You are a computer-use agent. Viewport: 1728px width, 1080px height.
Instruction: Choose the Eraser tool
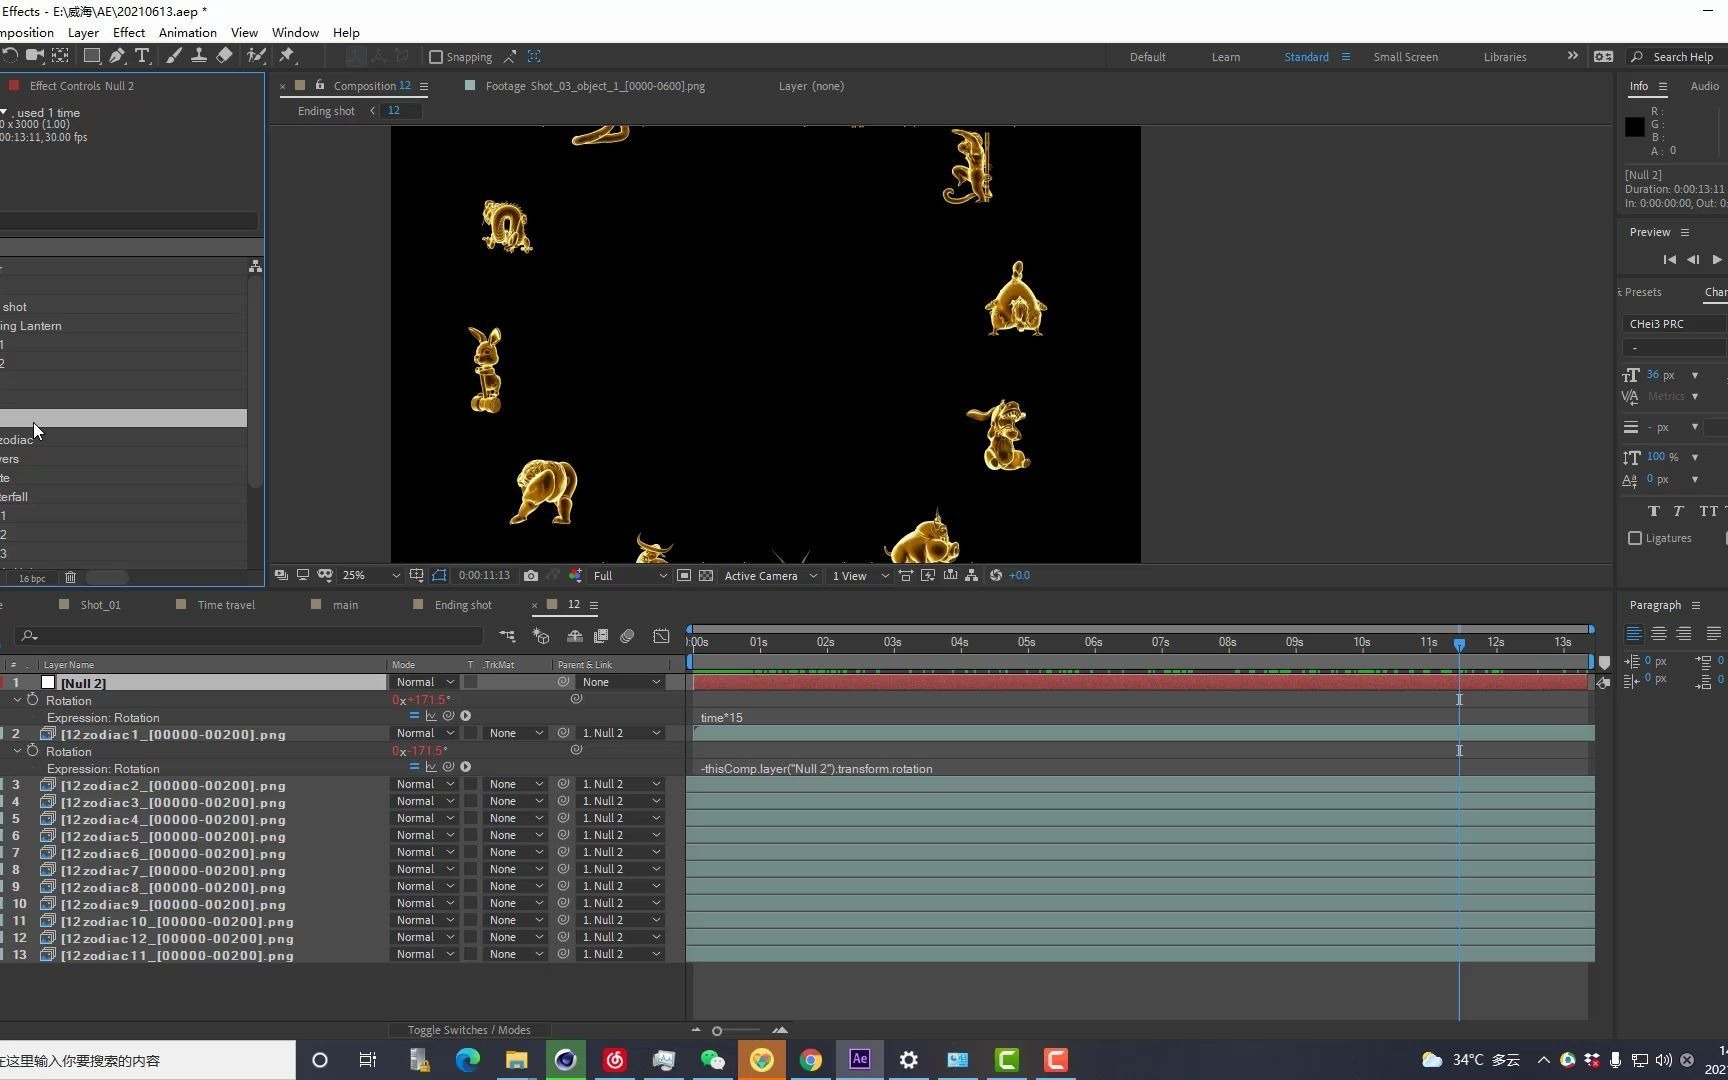[224, 56]
